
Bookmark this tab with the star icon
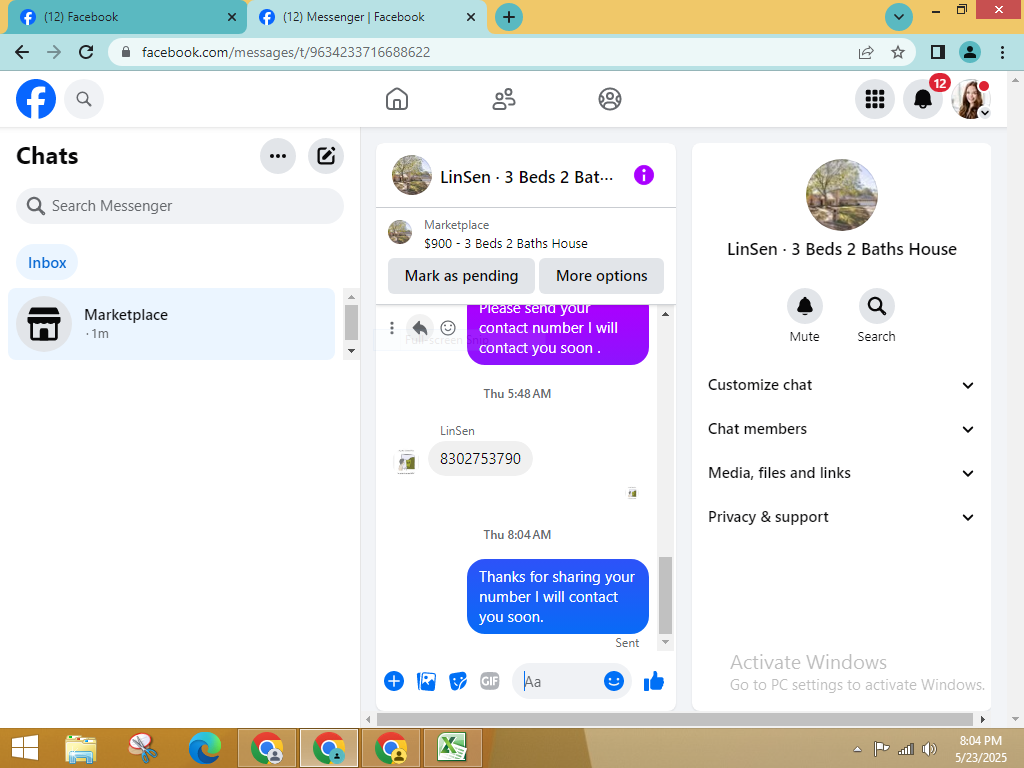pos(898,52)
